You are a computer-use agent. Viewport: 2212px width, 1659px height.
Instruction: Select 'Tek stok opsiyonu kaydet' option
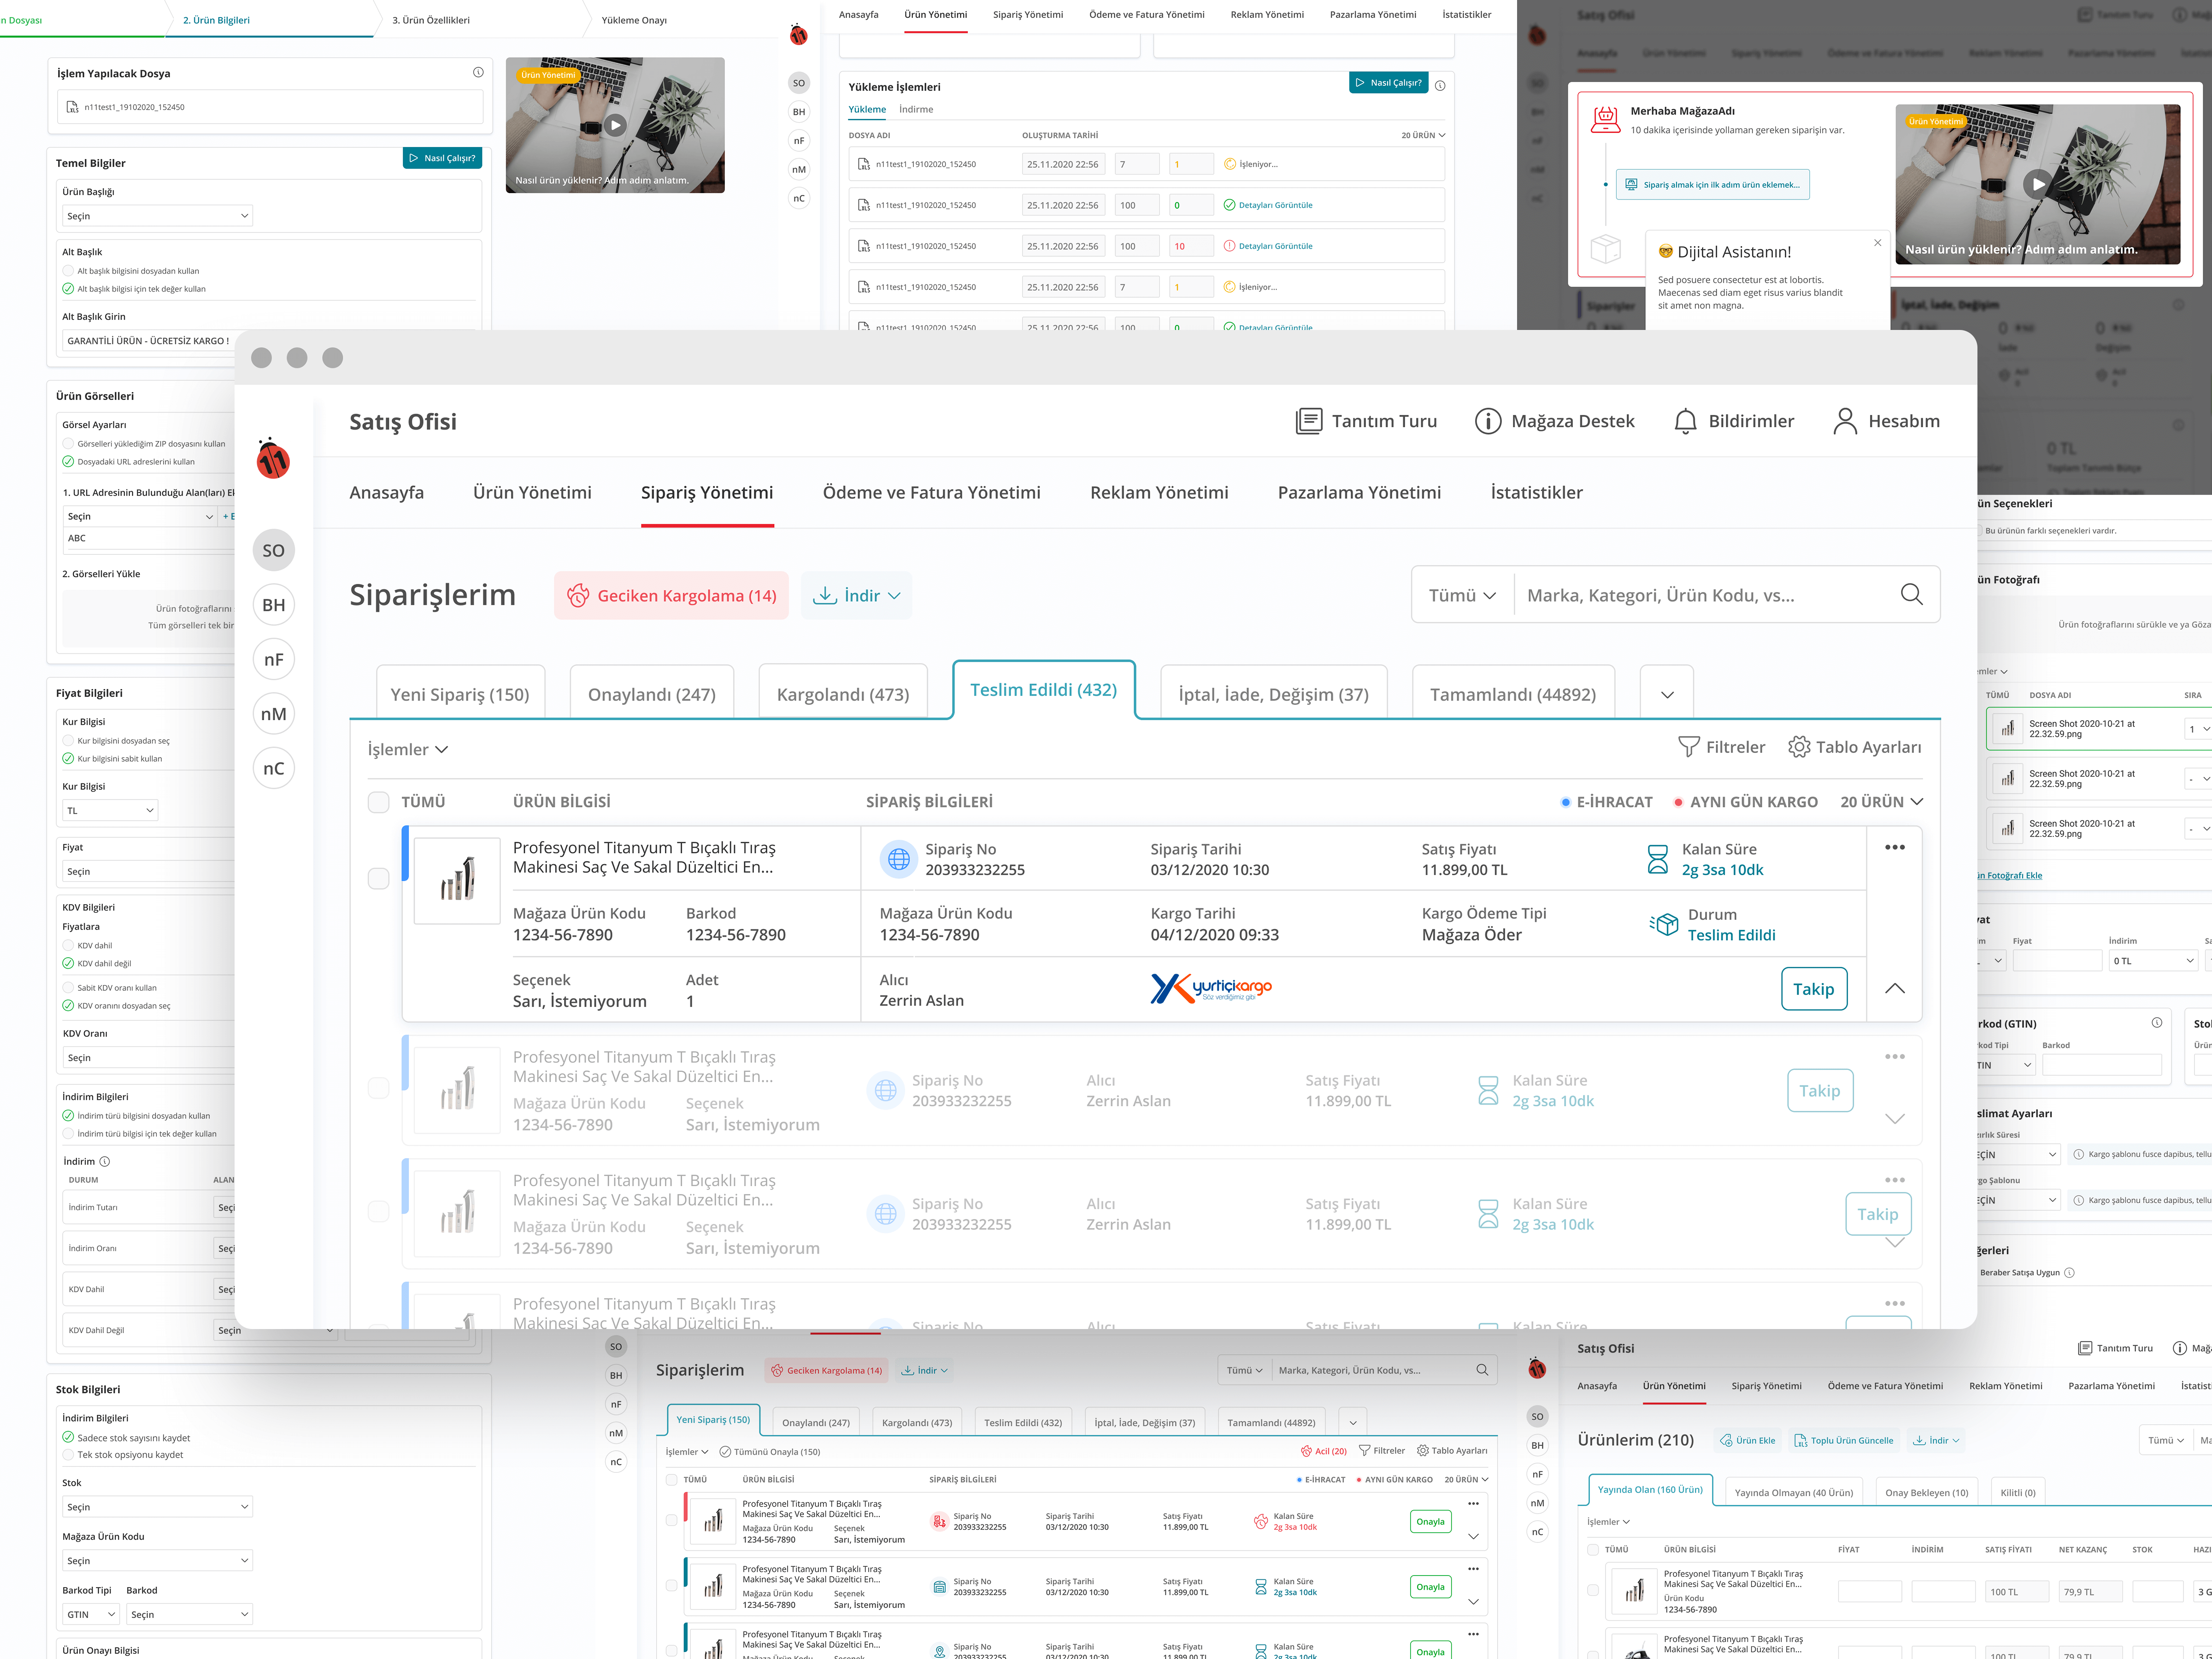tap(68, 1454)
